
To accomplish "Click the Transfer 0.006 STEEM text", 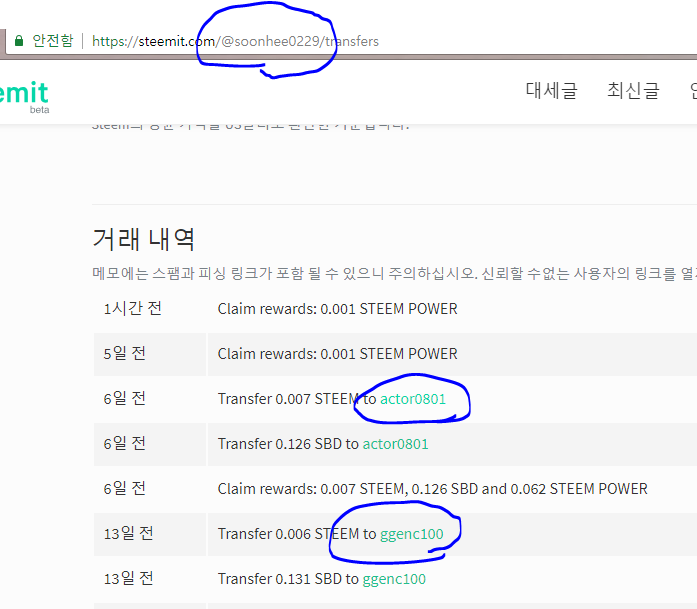I will 288,534.
